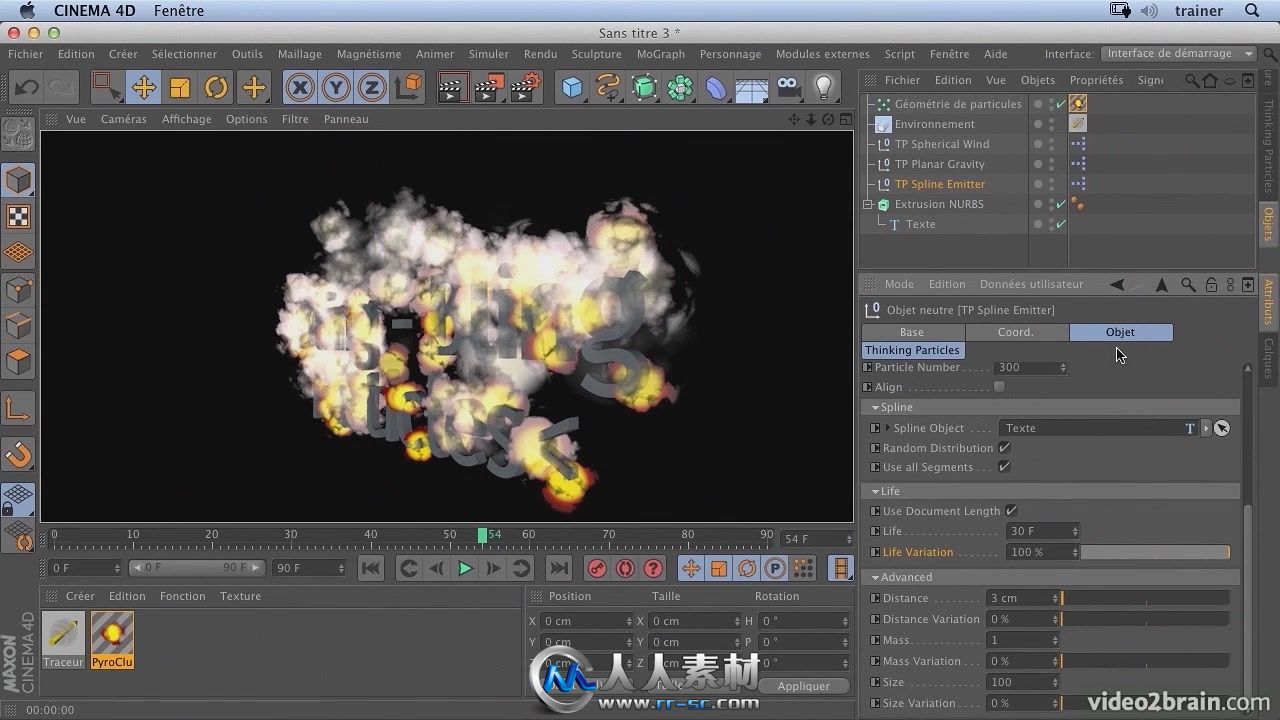
Task: Toggle X axis lock
Action: [300, 88]
